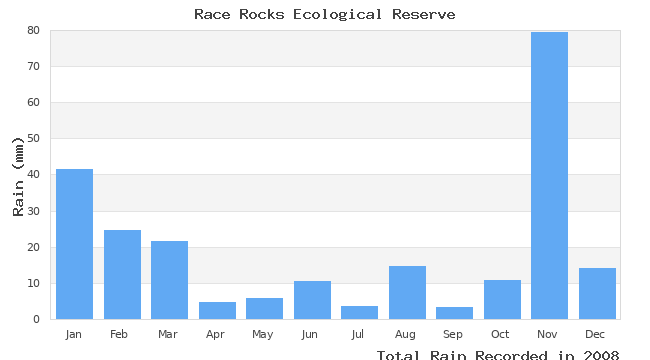
Task: Click the 'Apr' month label
Action: [215, 334]
